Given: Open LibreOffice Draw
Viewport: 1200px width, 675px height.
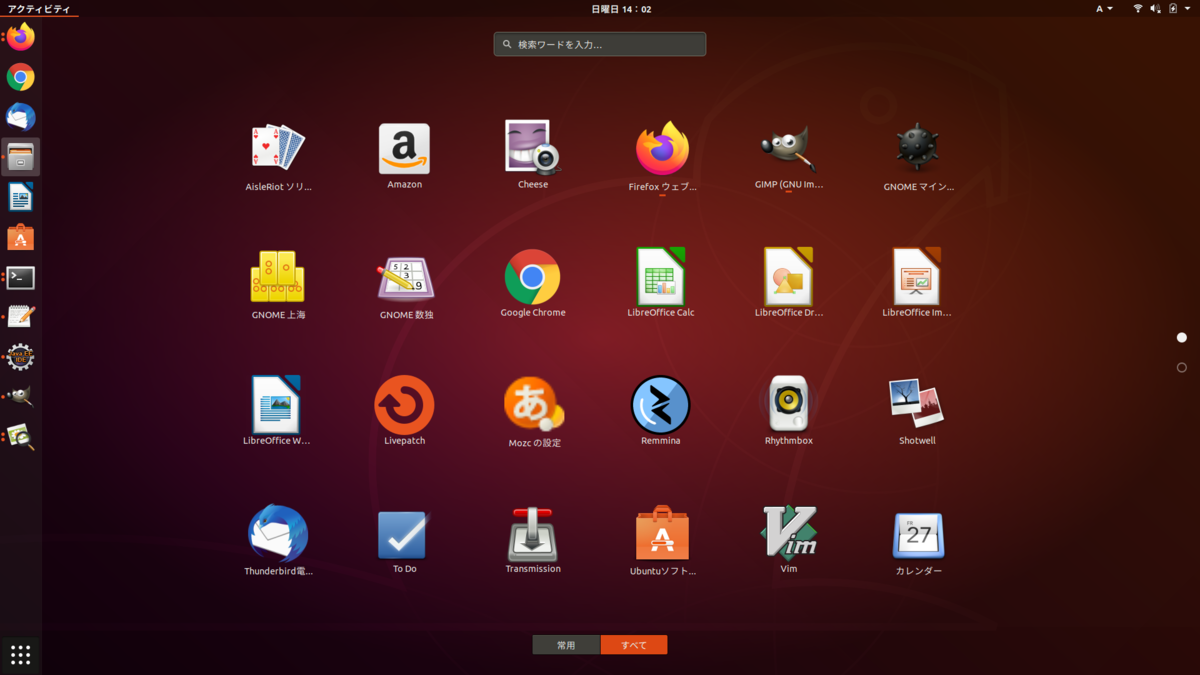Looking at the screenshot, I should 788,276.
